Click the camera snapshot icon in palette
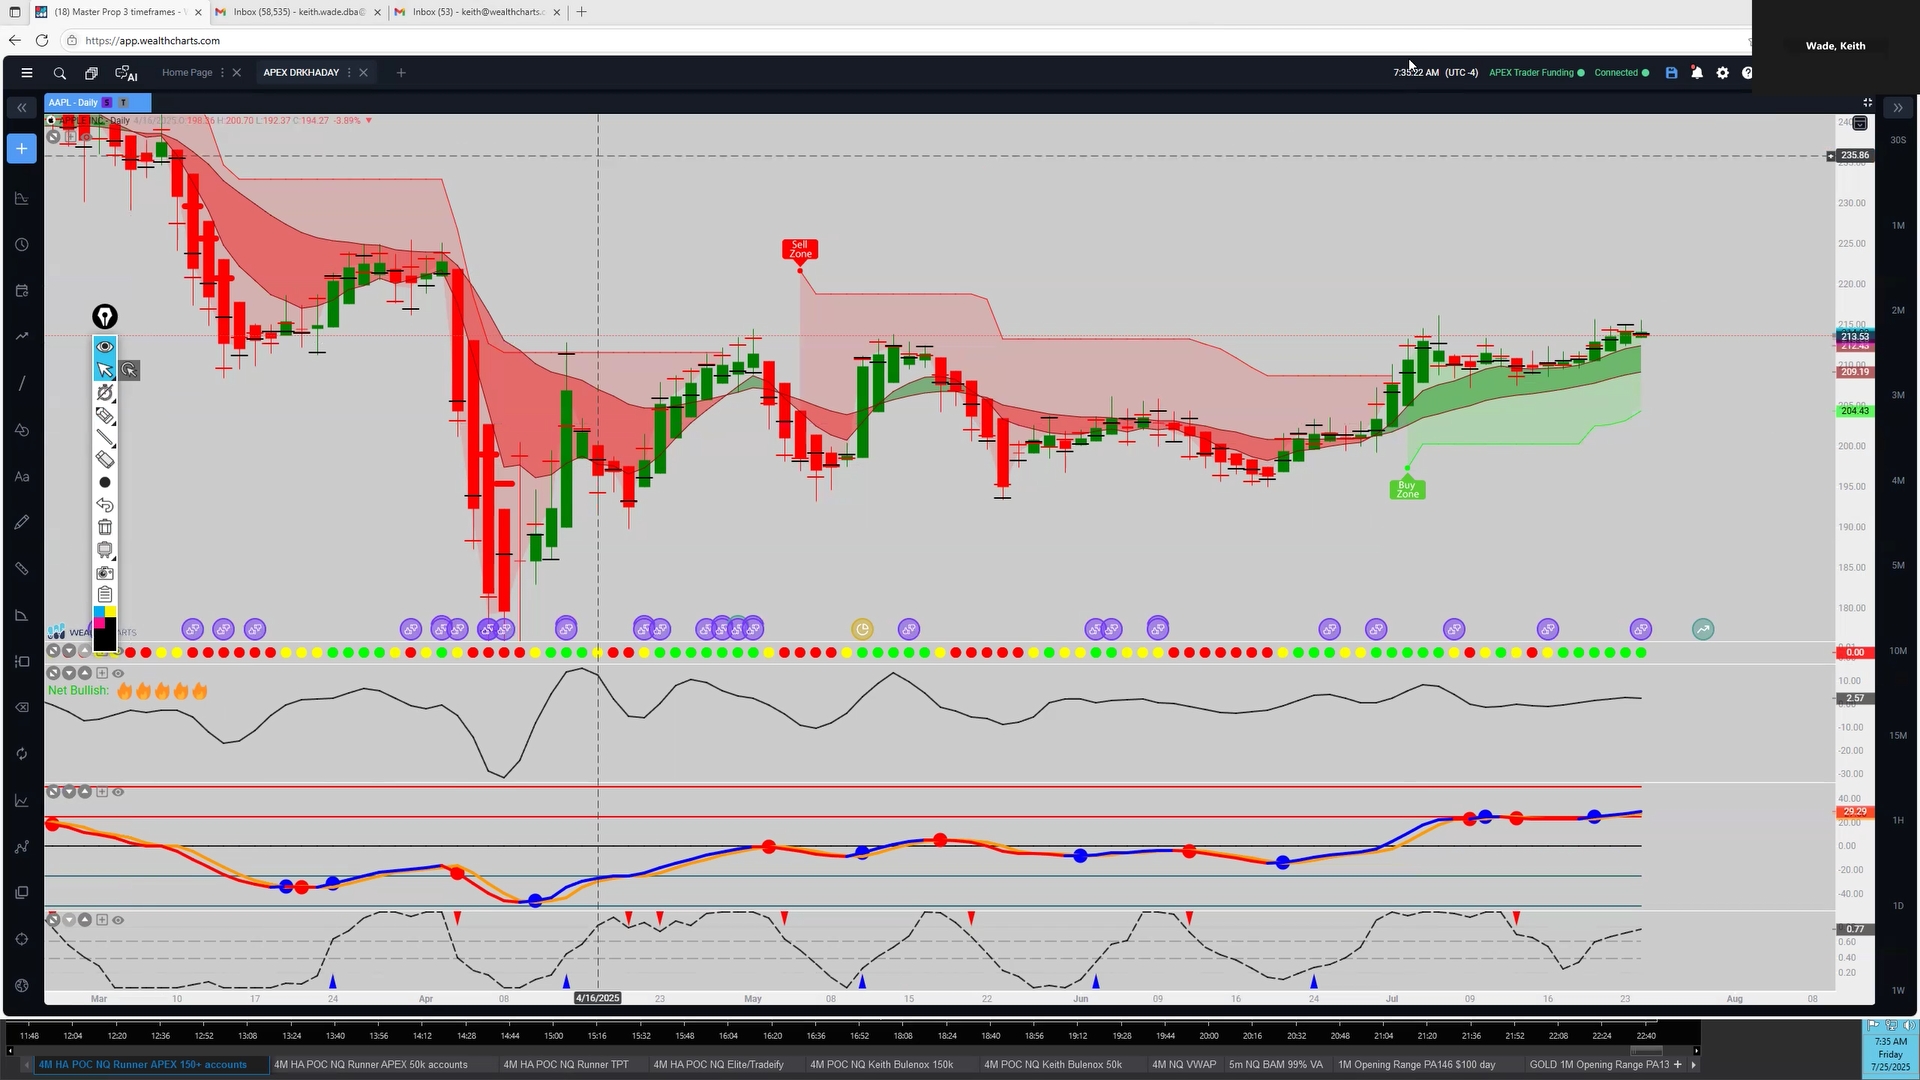Image resolution: width=1920 pixels, height=1080 pixels. (x=105, y=573)
